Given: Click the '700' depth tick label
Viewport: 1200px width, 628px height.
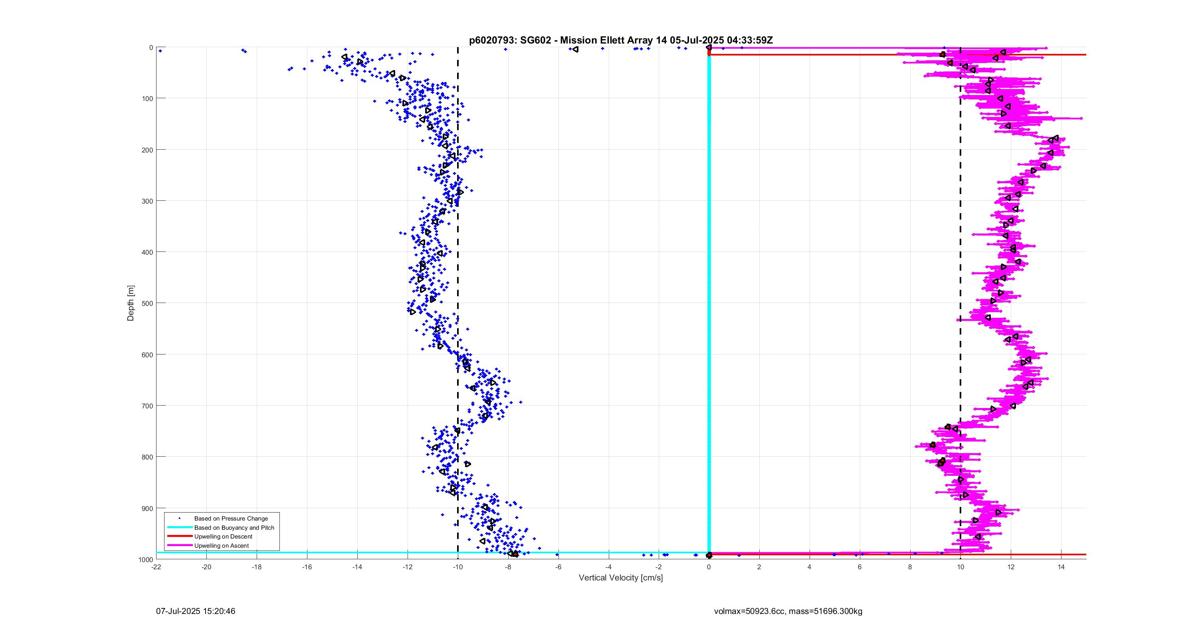Looking at the screenshot, I should click(x=146, y=406).
